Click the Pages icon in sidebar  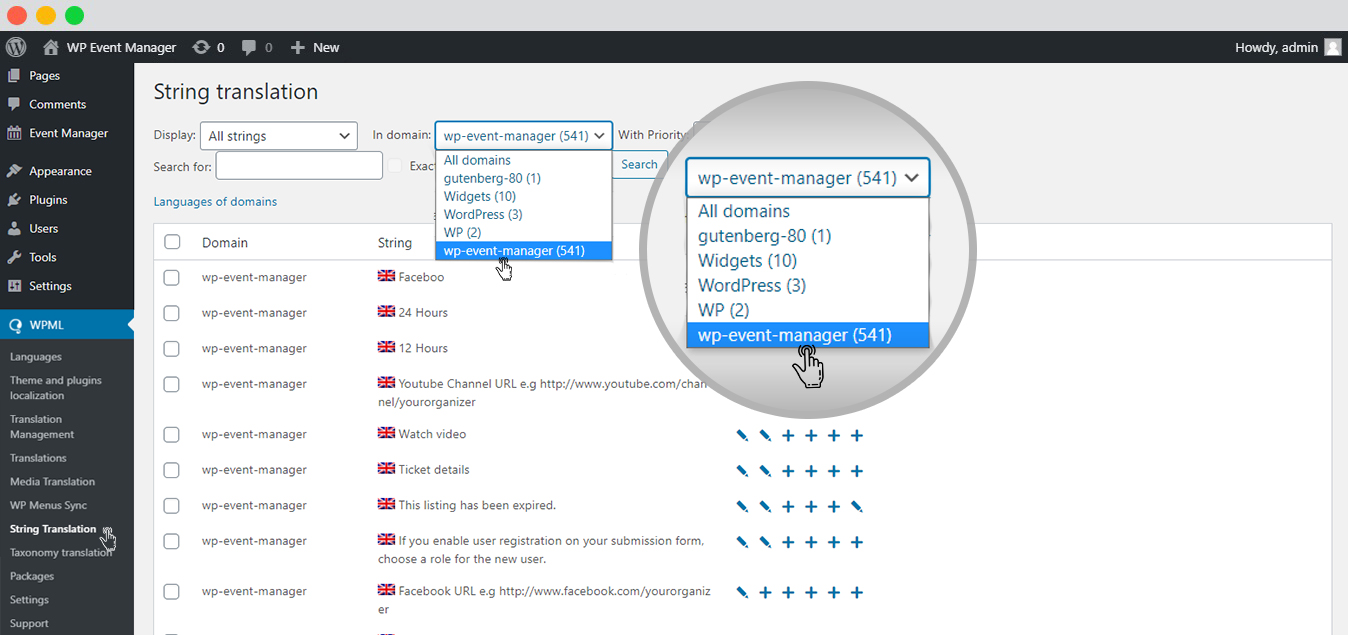click(x=14, y=75)
